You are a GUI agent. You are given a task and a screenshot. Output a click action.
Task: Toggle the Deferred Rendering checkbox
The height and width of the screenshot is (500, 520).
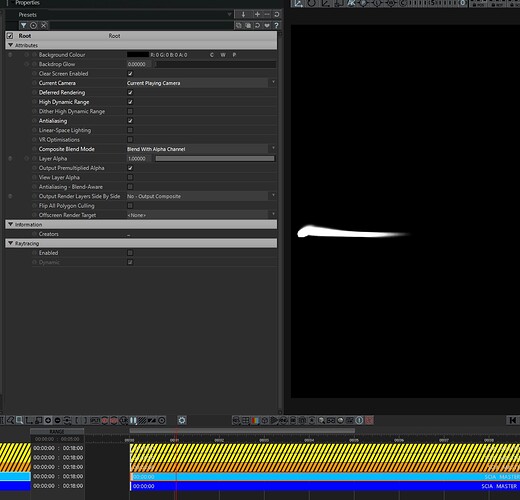[x=130, y=93]
